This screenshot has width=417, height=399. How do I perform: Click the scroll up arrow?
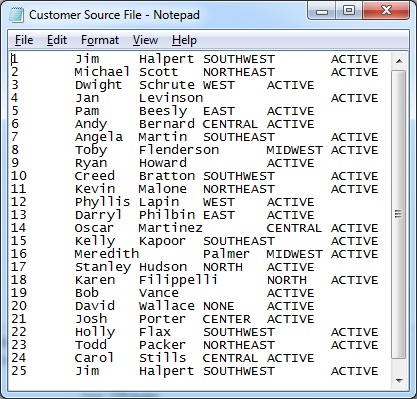(399, 61)
